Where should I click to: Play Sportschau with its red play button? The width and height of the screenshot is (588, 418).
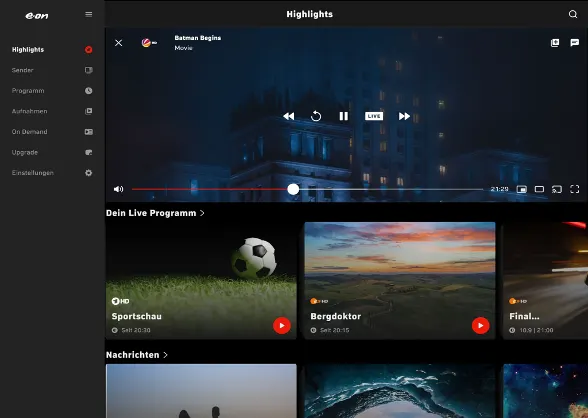point(282,325)
